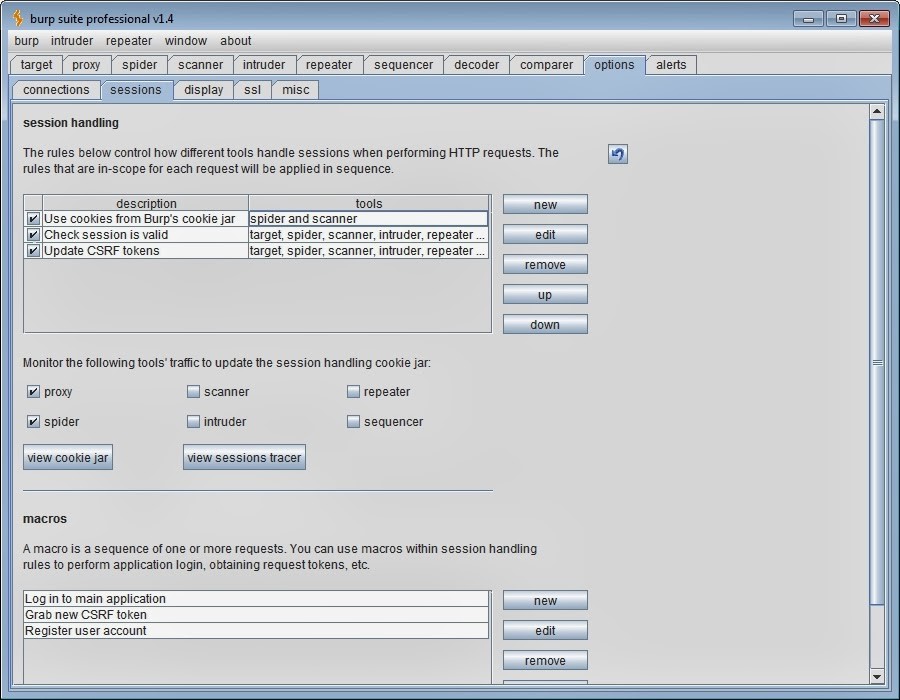The image size is (900, 700).
Task: Select 'Grab new CSRF token' macro
Action: (256, 615)
